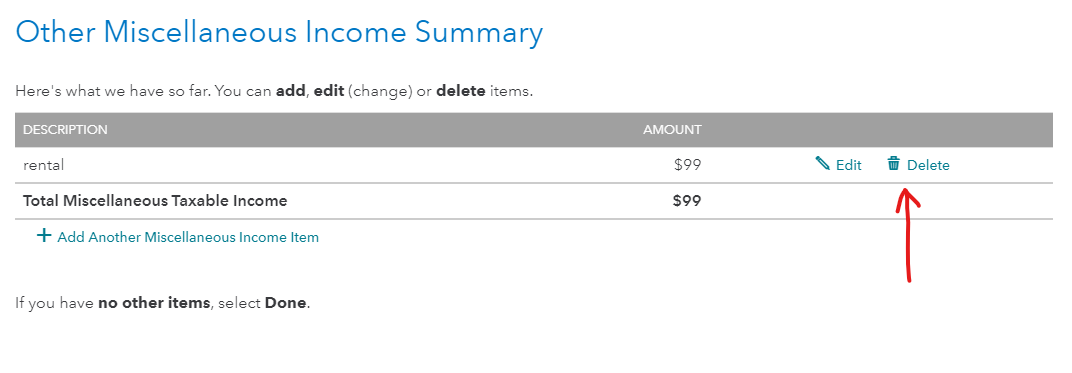Click the bold word Done in instructions

tap(286, 302)
